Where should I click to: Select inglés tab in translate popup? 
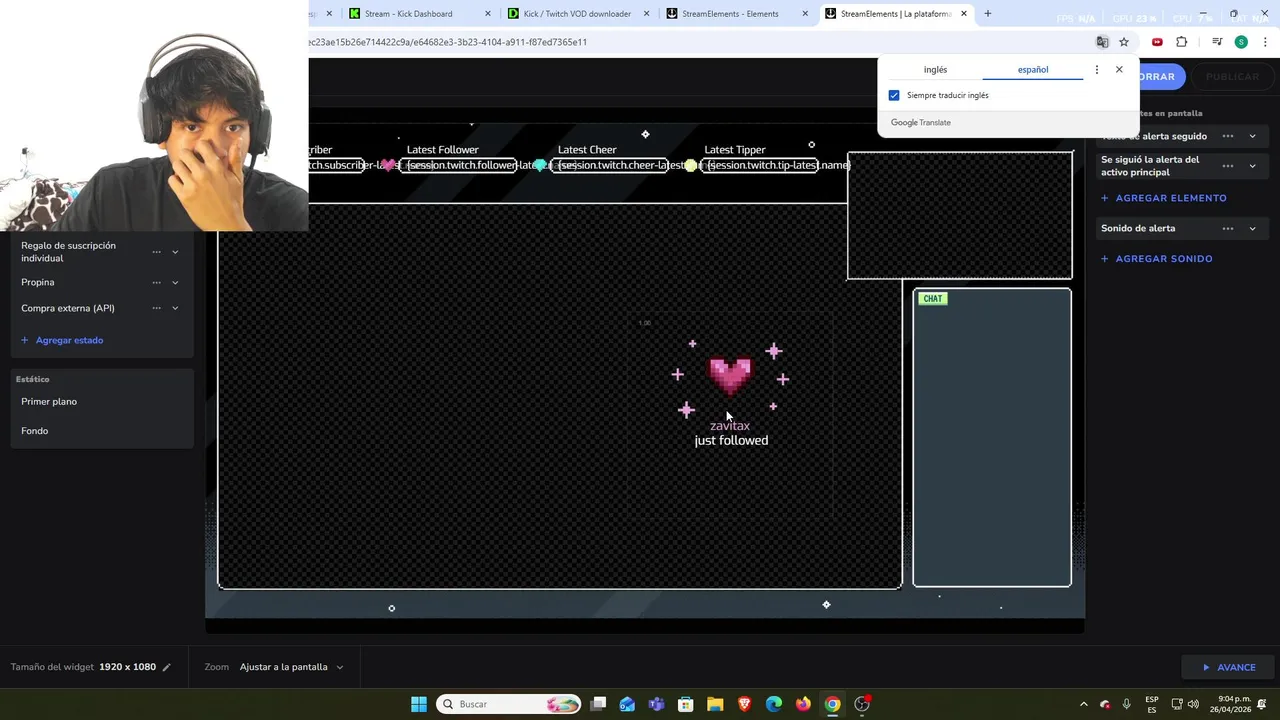click(x=935, y=70)
